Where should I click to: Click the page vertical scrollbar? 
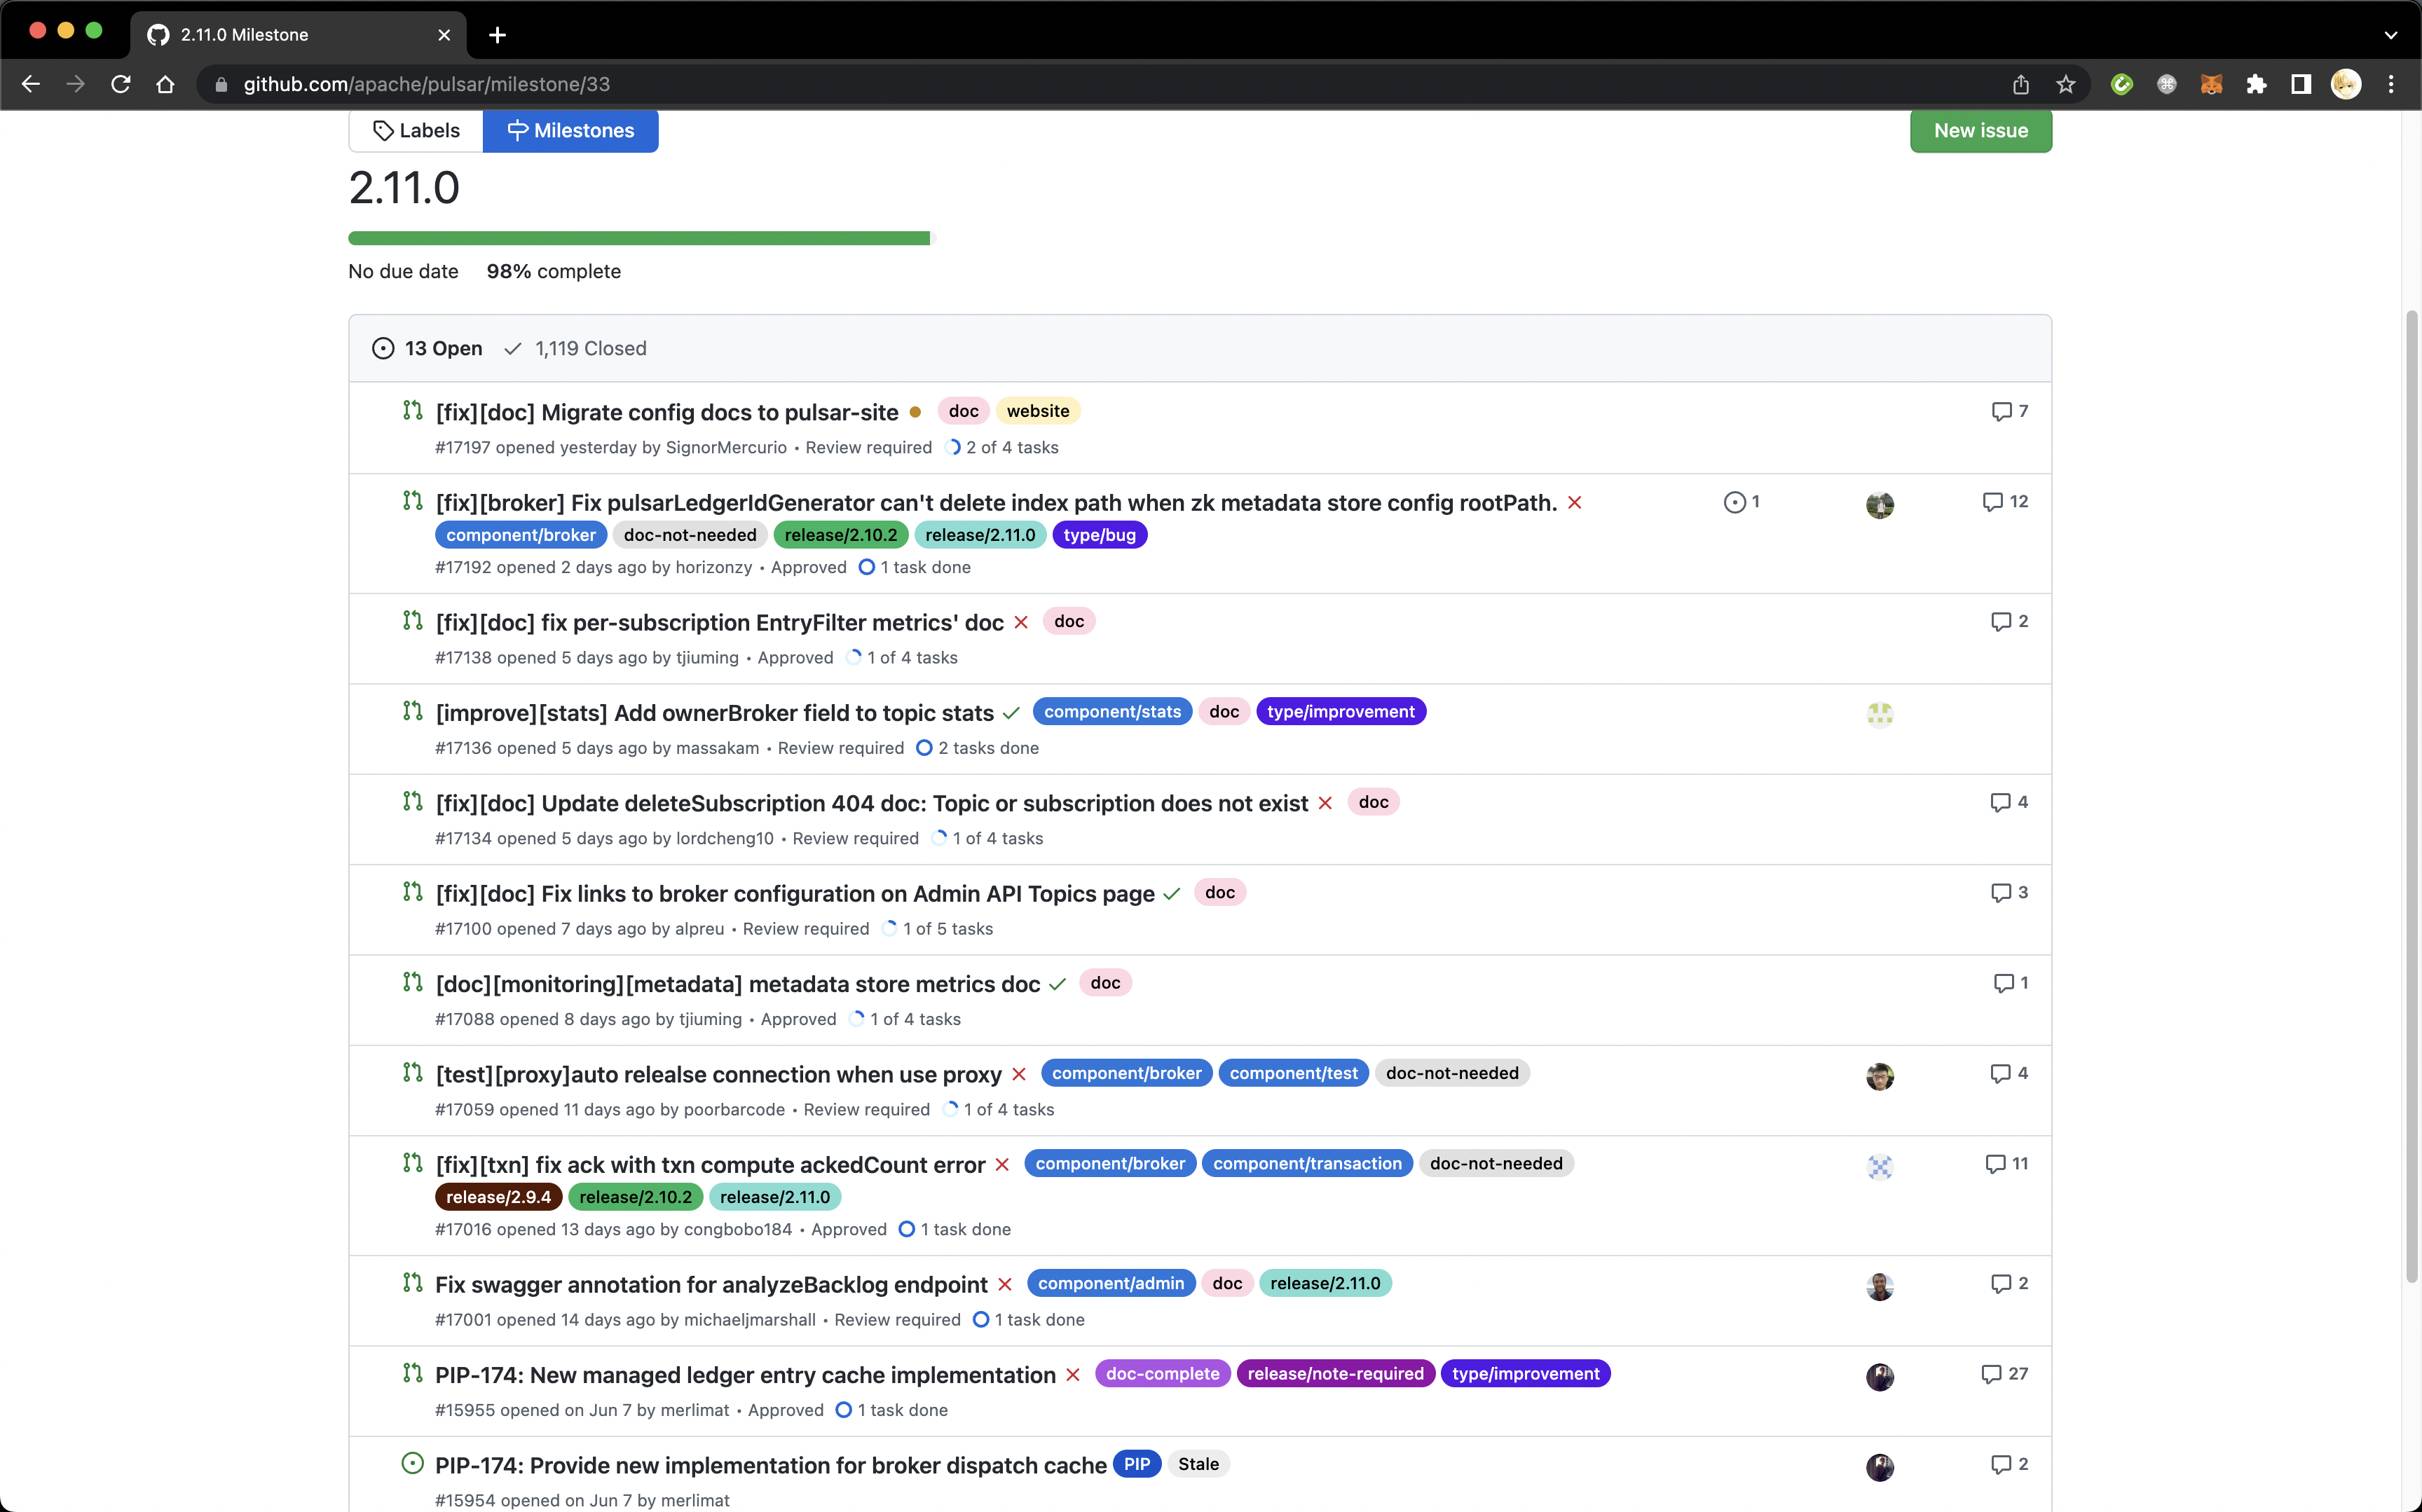click(2411, 796)
